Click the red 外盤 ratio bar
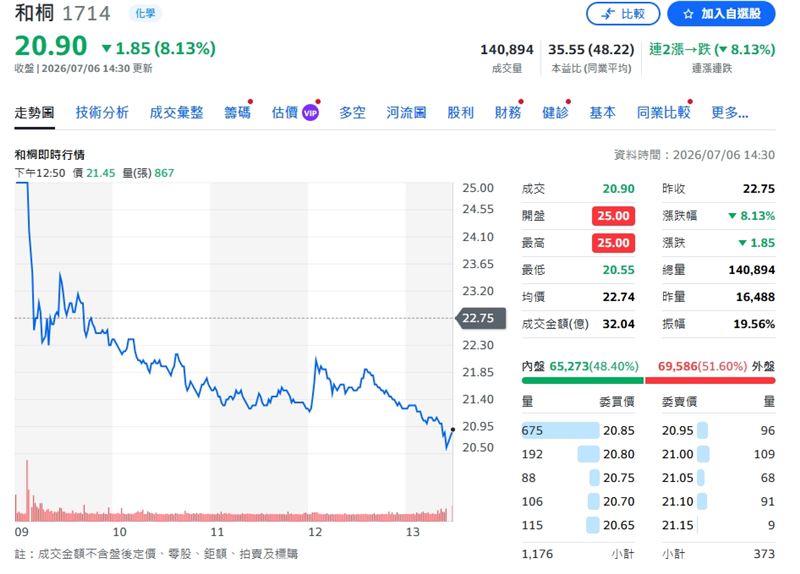 (x=710, y=380)
